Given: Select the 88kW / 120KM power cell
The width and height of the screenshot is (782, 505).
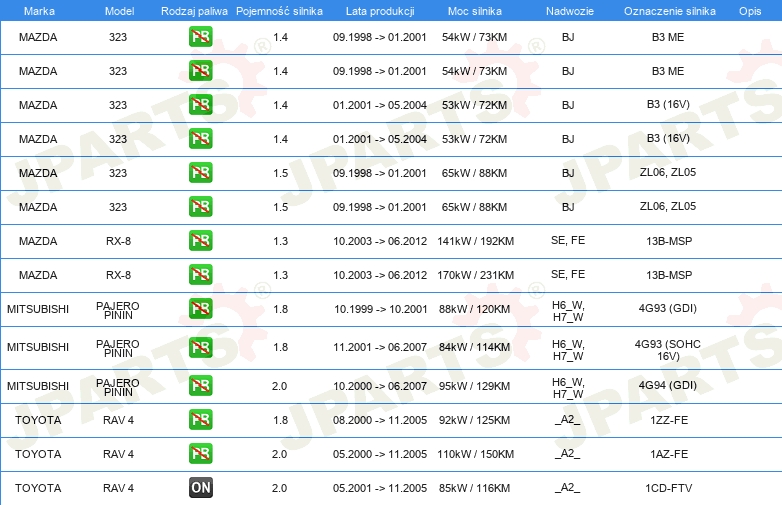Looking at the screenshot, I should 474,309.
